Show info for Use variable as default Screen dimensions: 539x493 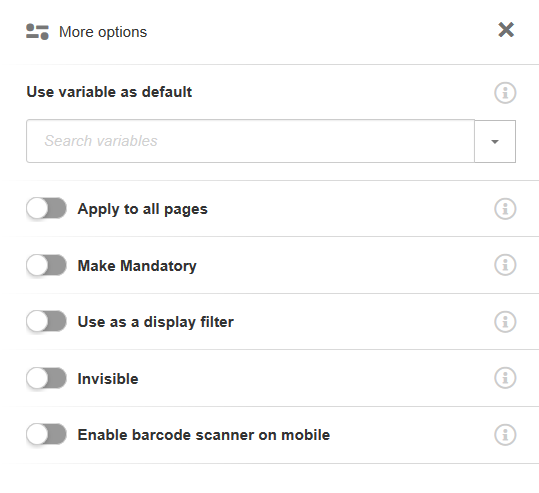click(505, 92)
